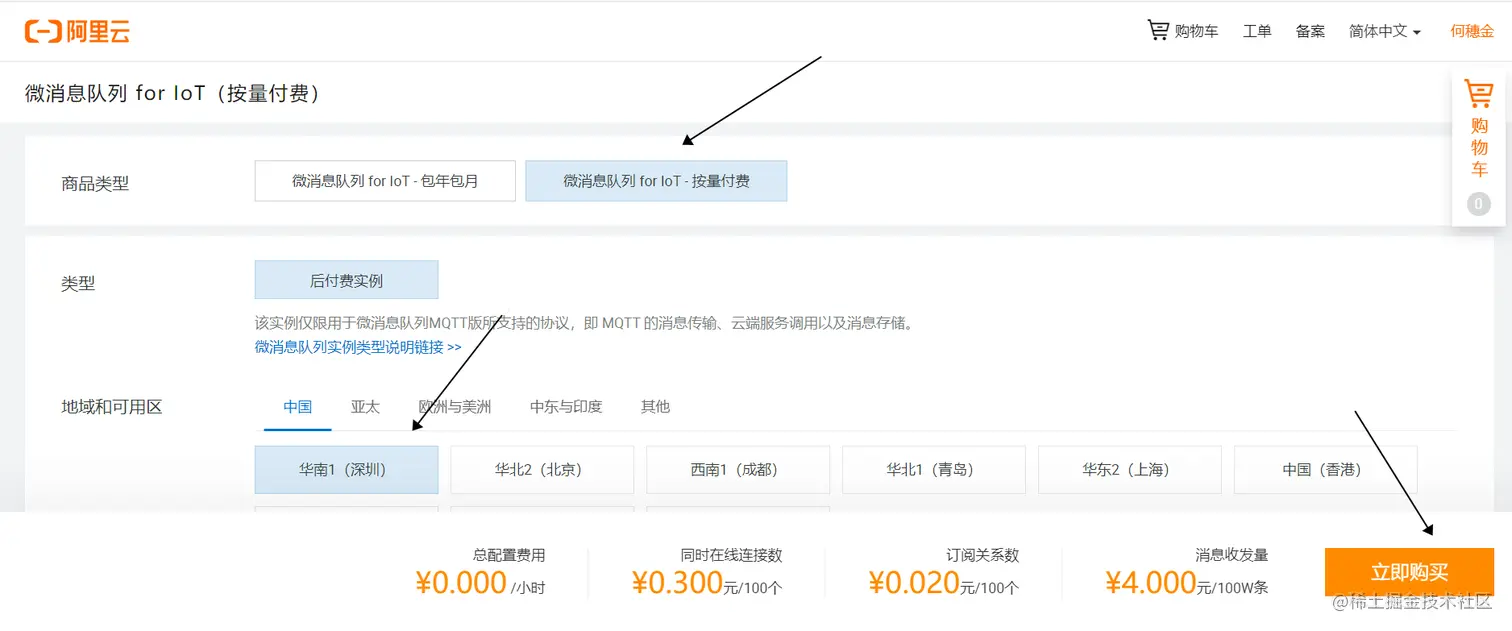Select region 华东2（上海）
Image resolution: width=1512 pixels, height=631 pixels.
pos(1130,469)
